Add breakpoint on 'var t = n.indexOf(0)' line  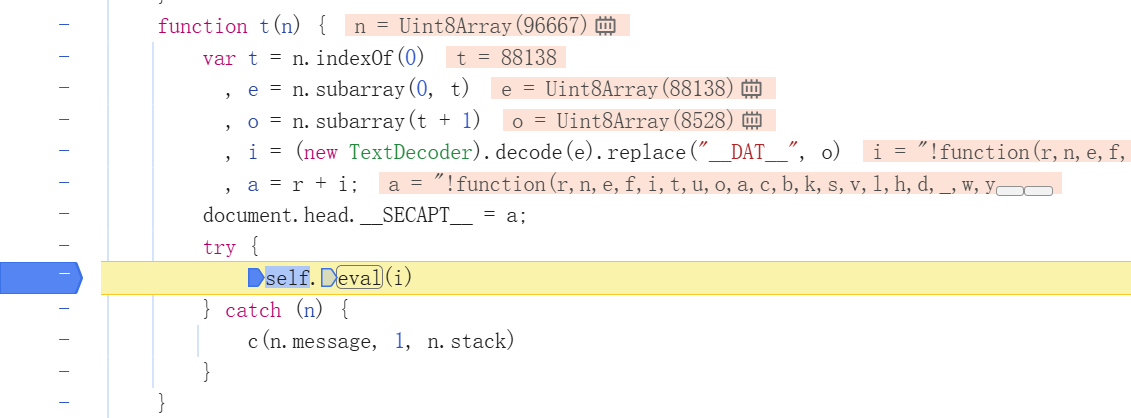tap(63, 58)
